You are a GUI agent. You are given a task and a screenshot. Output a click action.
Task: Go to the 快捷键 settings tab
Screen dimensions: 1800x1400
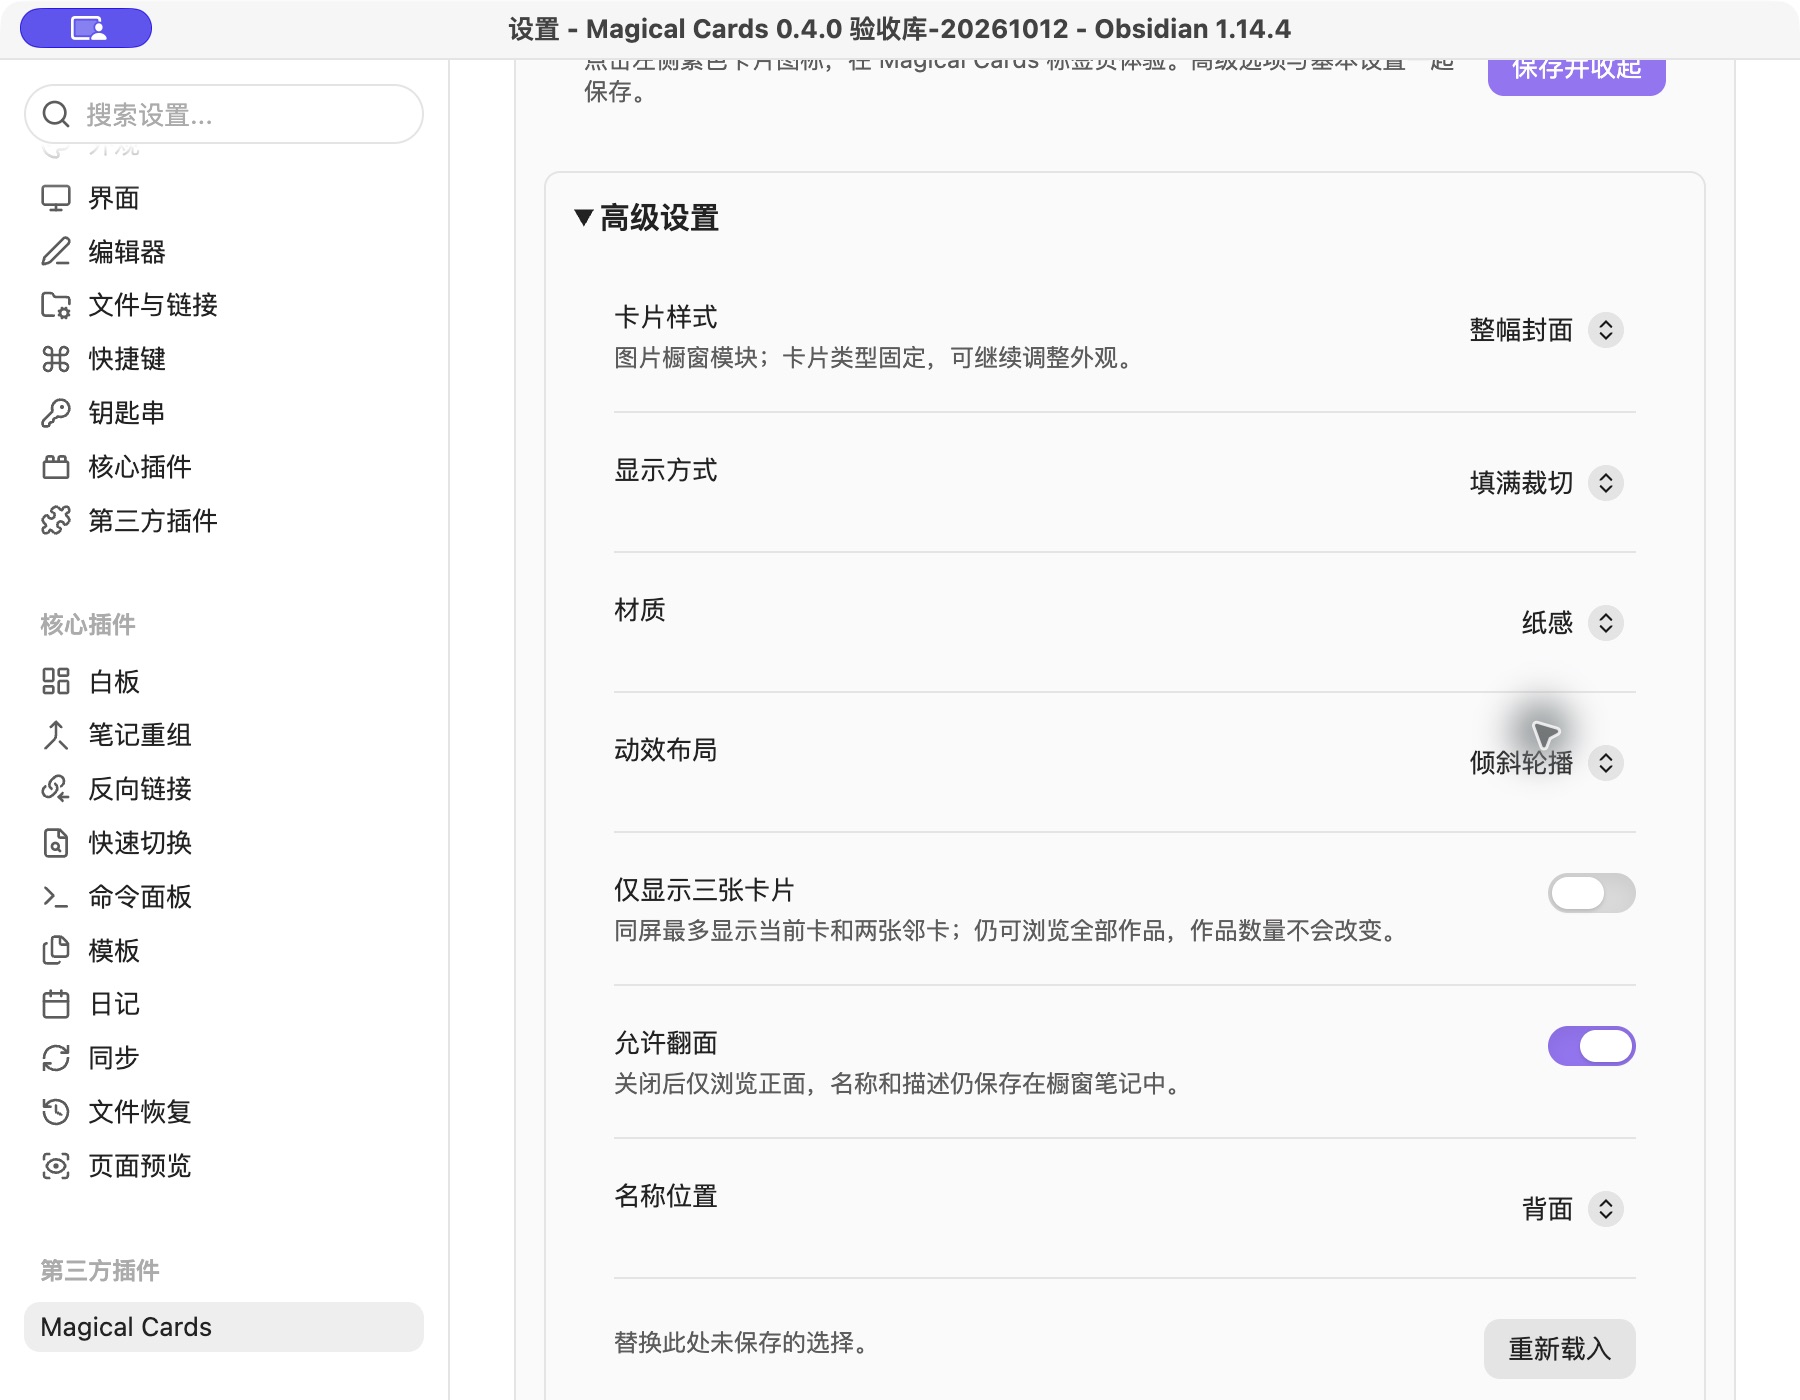click(224, 359)
